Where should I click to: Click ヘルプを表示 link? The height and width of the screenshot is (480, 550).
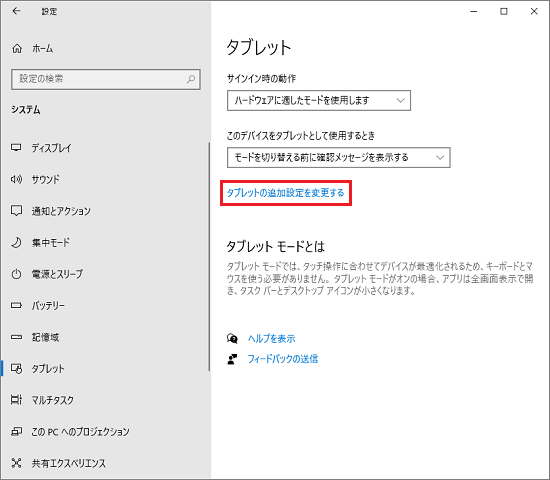click(271, 339)
